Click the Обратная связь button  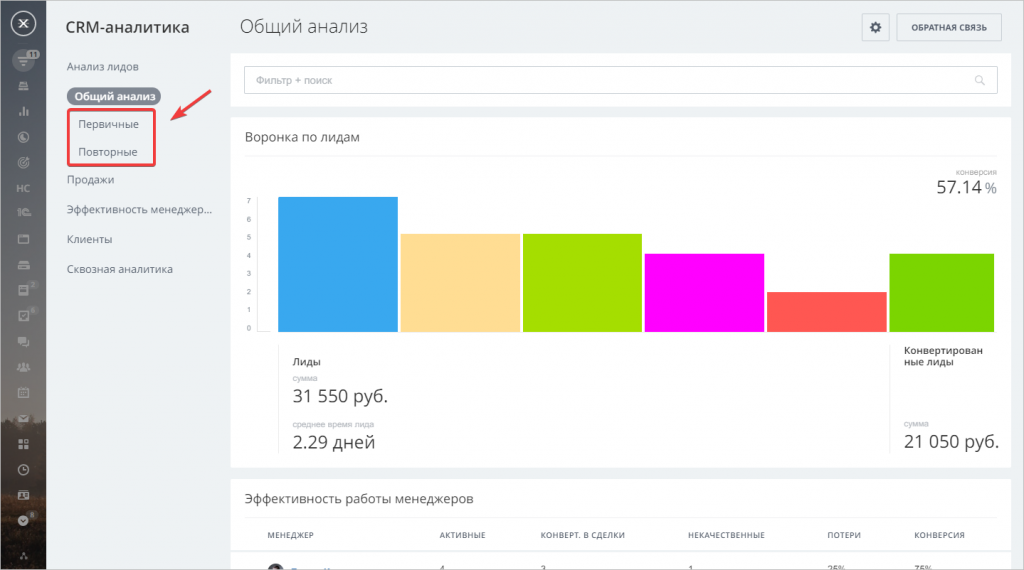coord(948,28)
